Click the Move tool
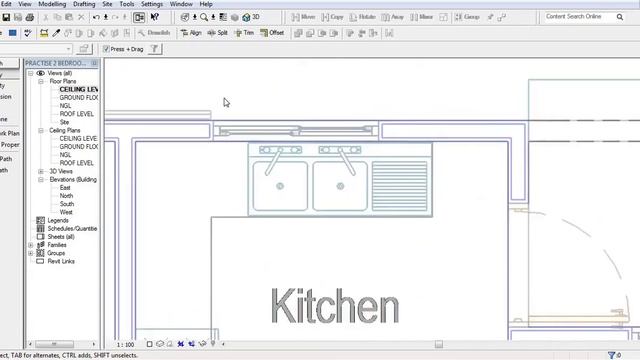The width and height of the screenshot is (640, 360). 303,17
